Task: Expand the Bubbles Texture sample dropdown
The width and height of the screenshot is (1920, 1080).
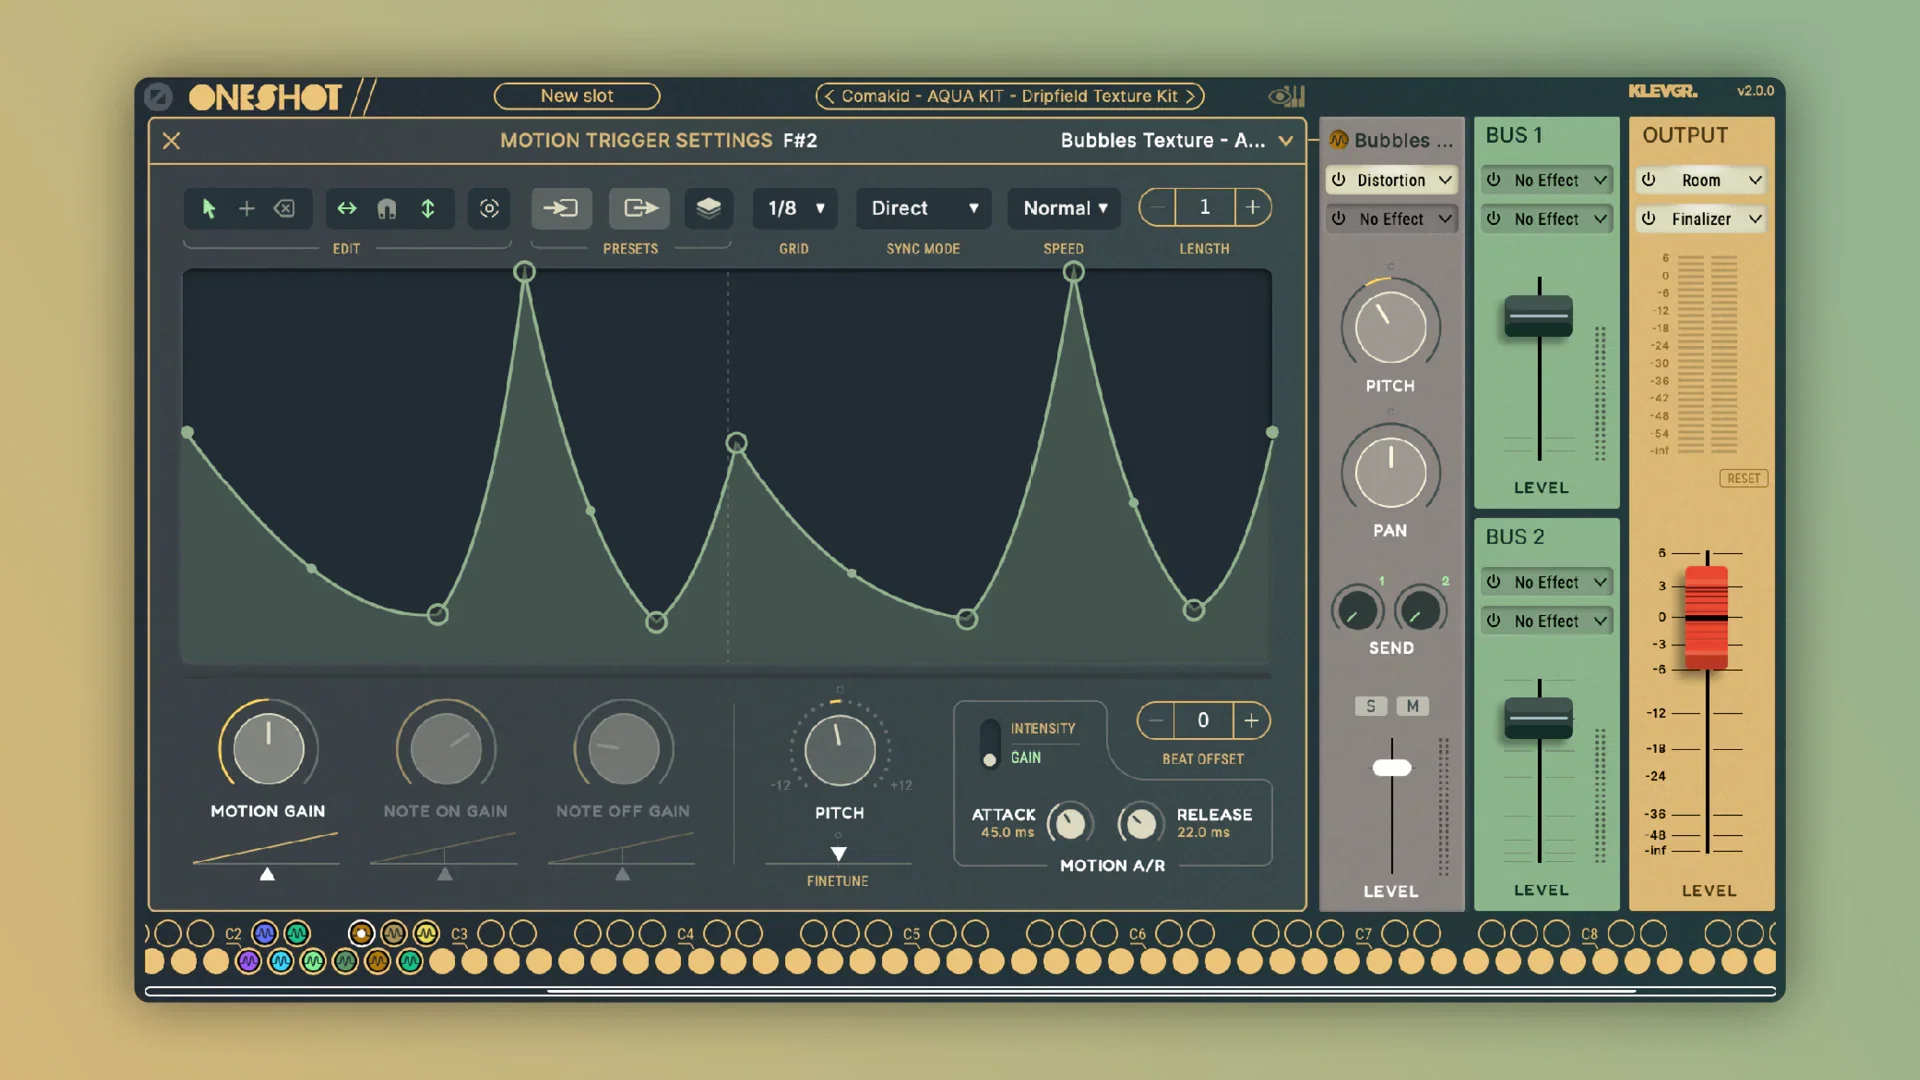Action: pos(1286,141)
